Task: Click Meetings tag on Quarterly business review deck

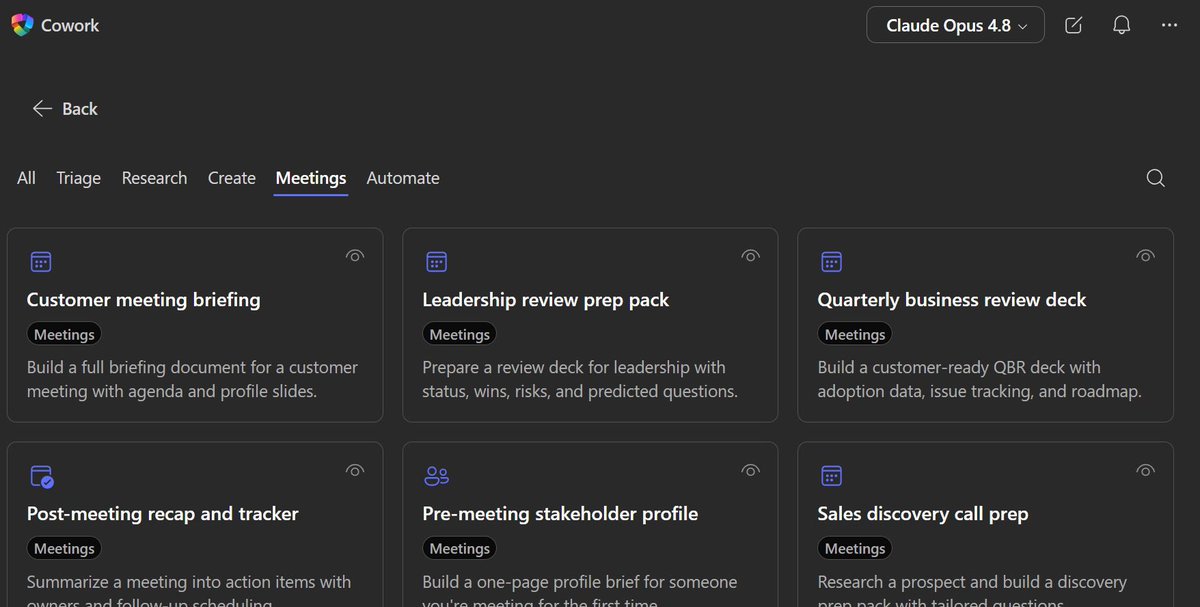Action: [x=855, y=335]
